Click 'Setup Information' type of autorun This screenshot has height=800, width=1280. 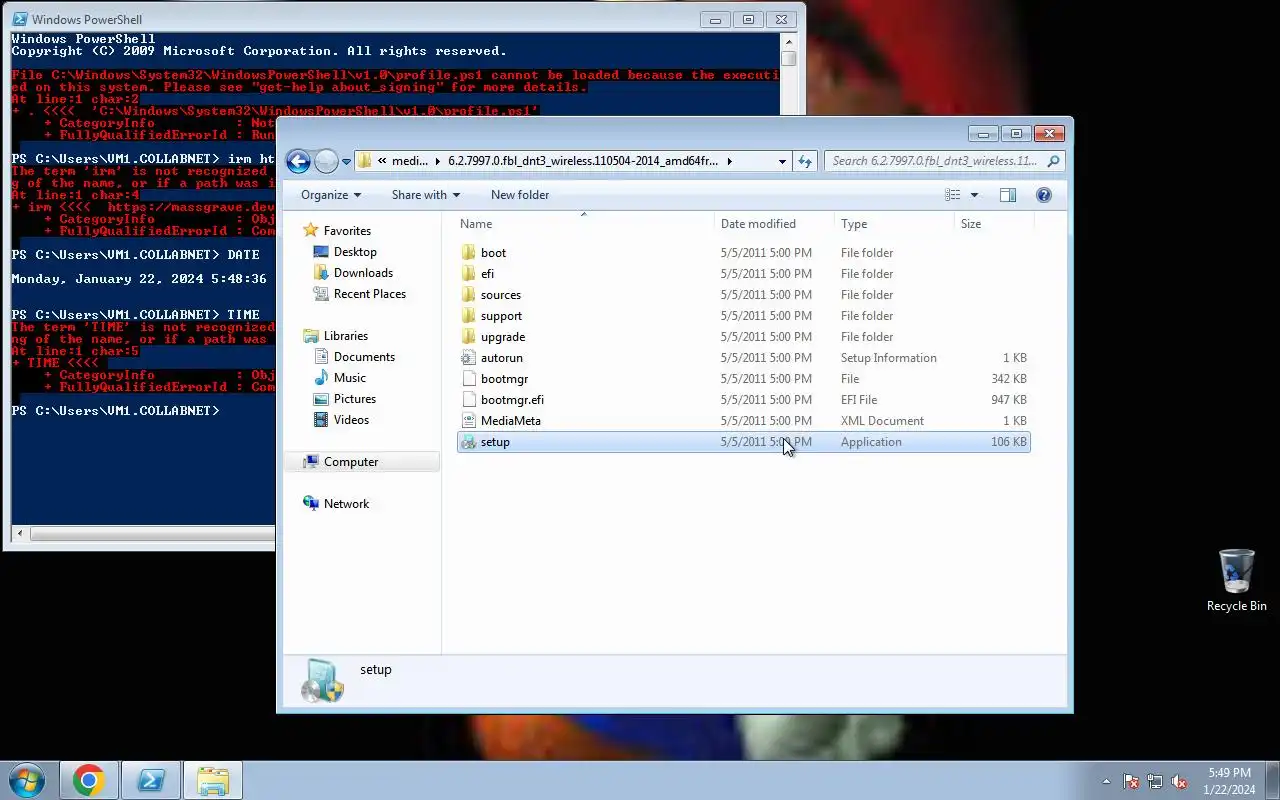pyautogui.click(x=889, y=358)
